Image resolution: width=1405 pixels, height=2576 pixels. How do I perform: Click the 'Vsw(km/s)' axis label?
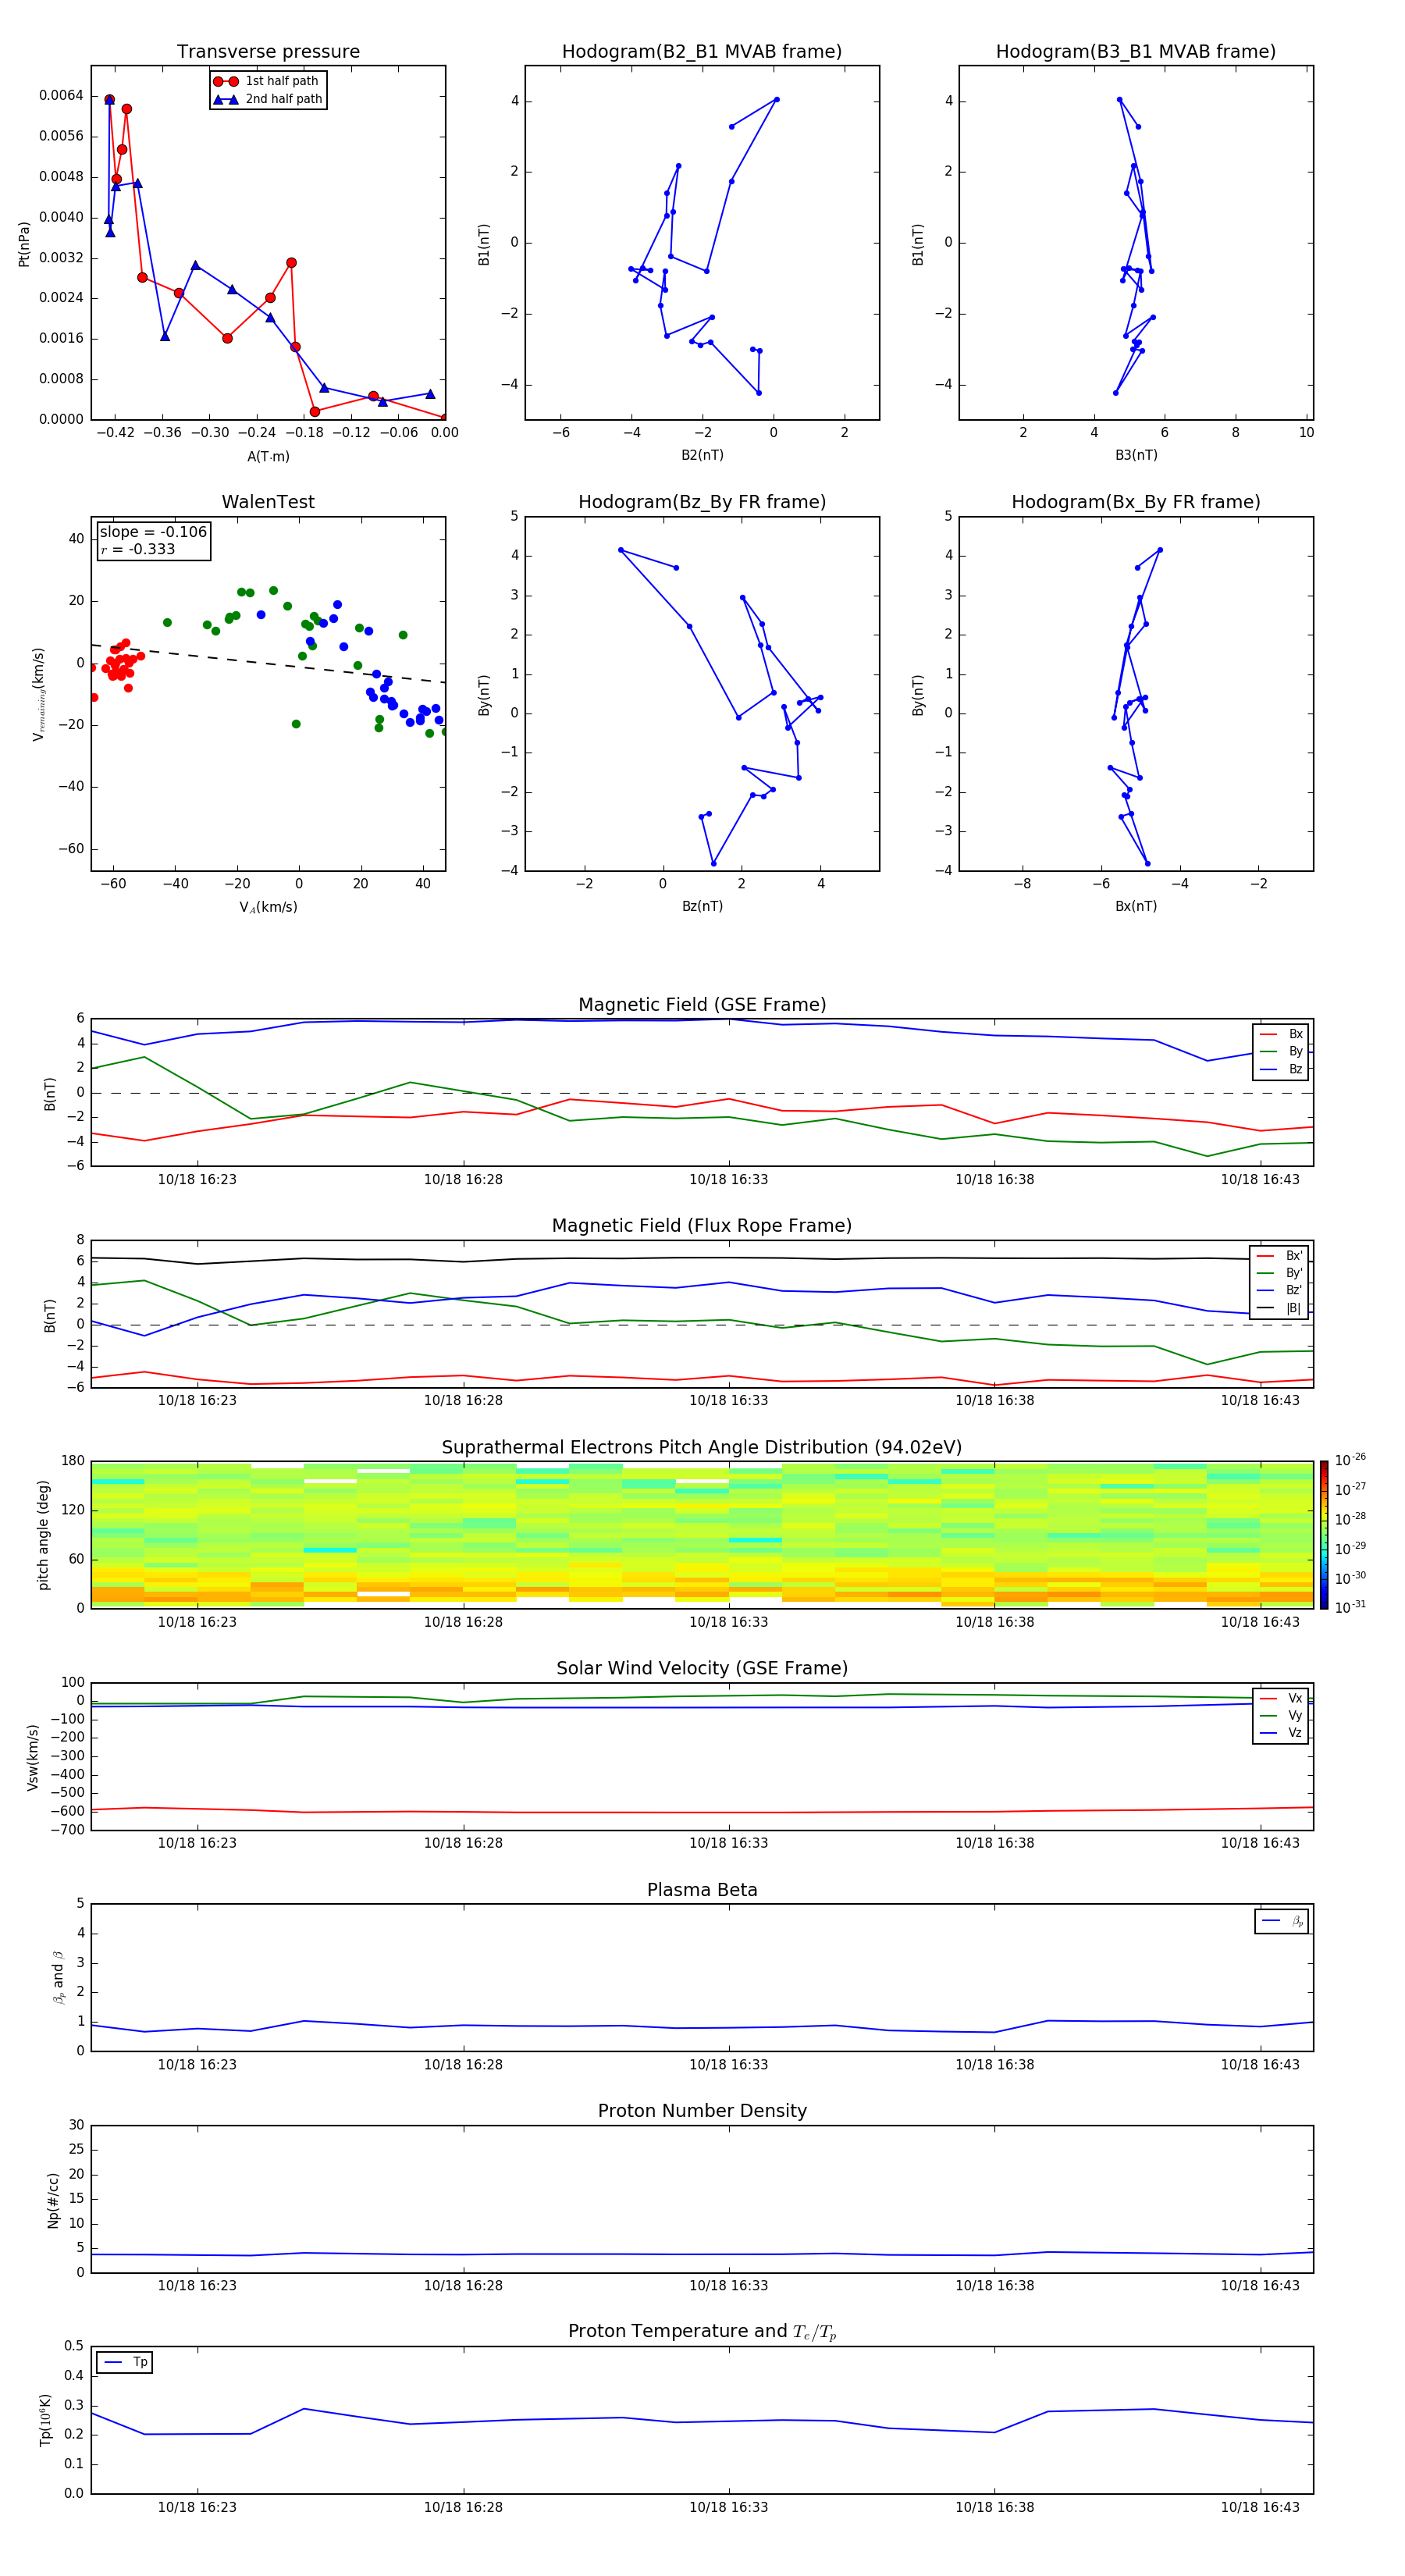pyautogui.click(x=33, y=1757)
